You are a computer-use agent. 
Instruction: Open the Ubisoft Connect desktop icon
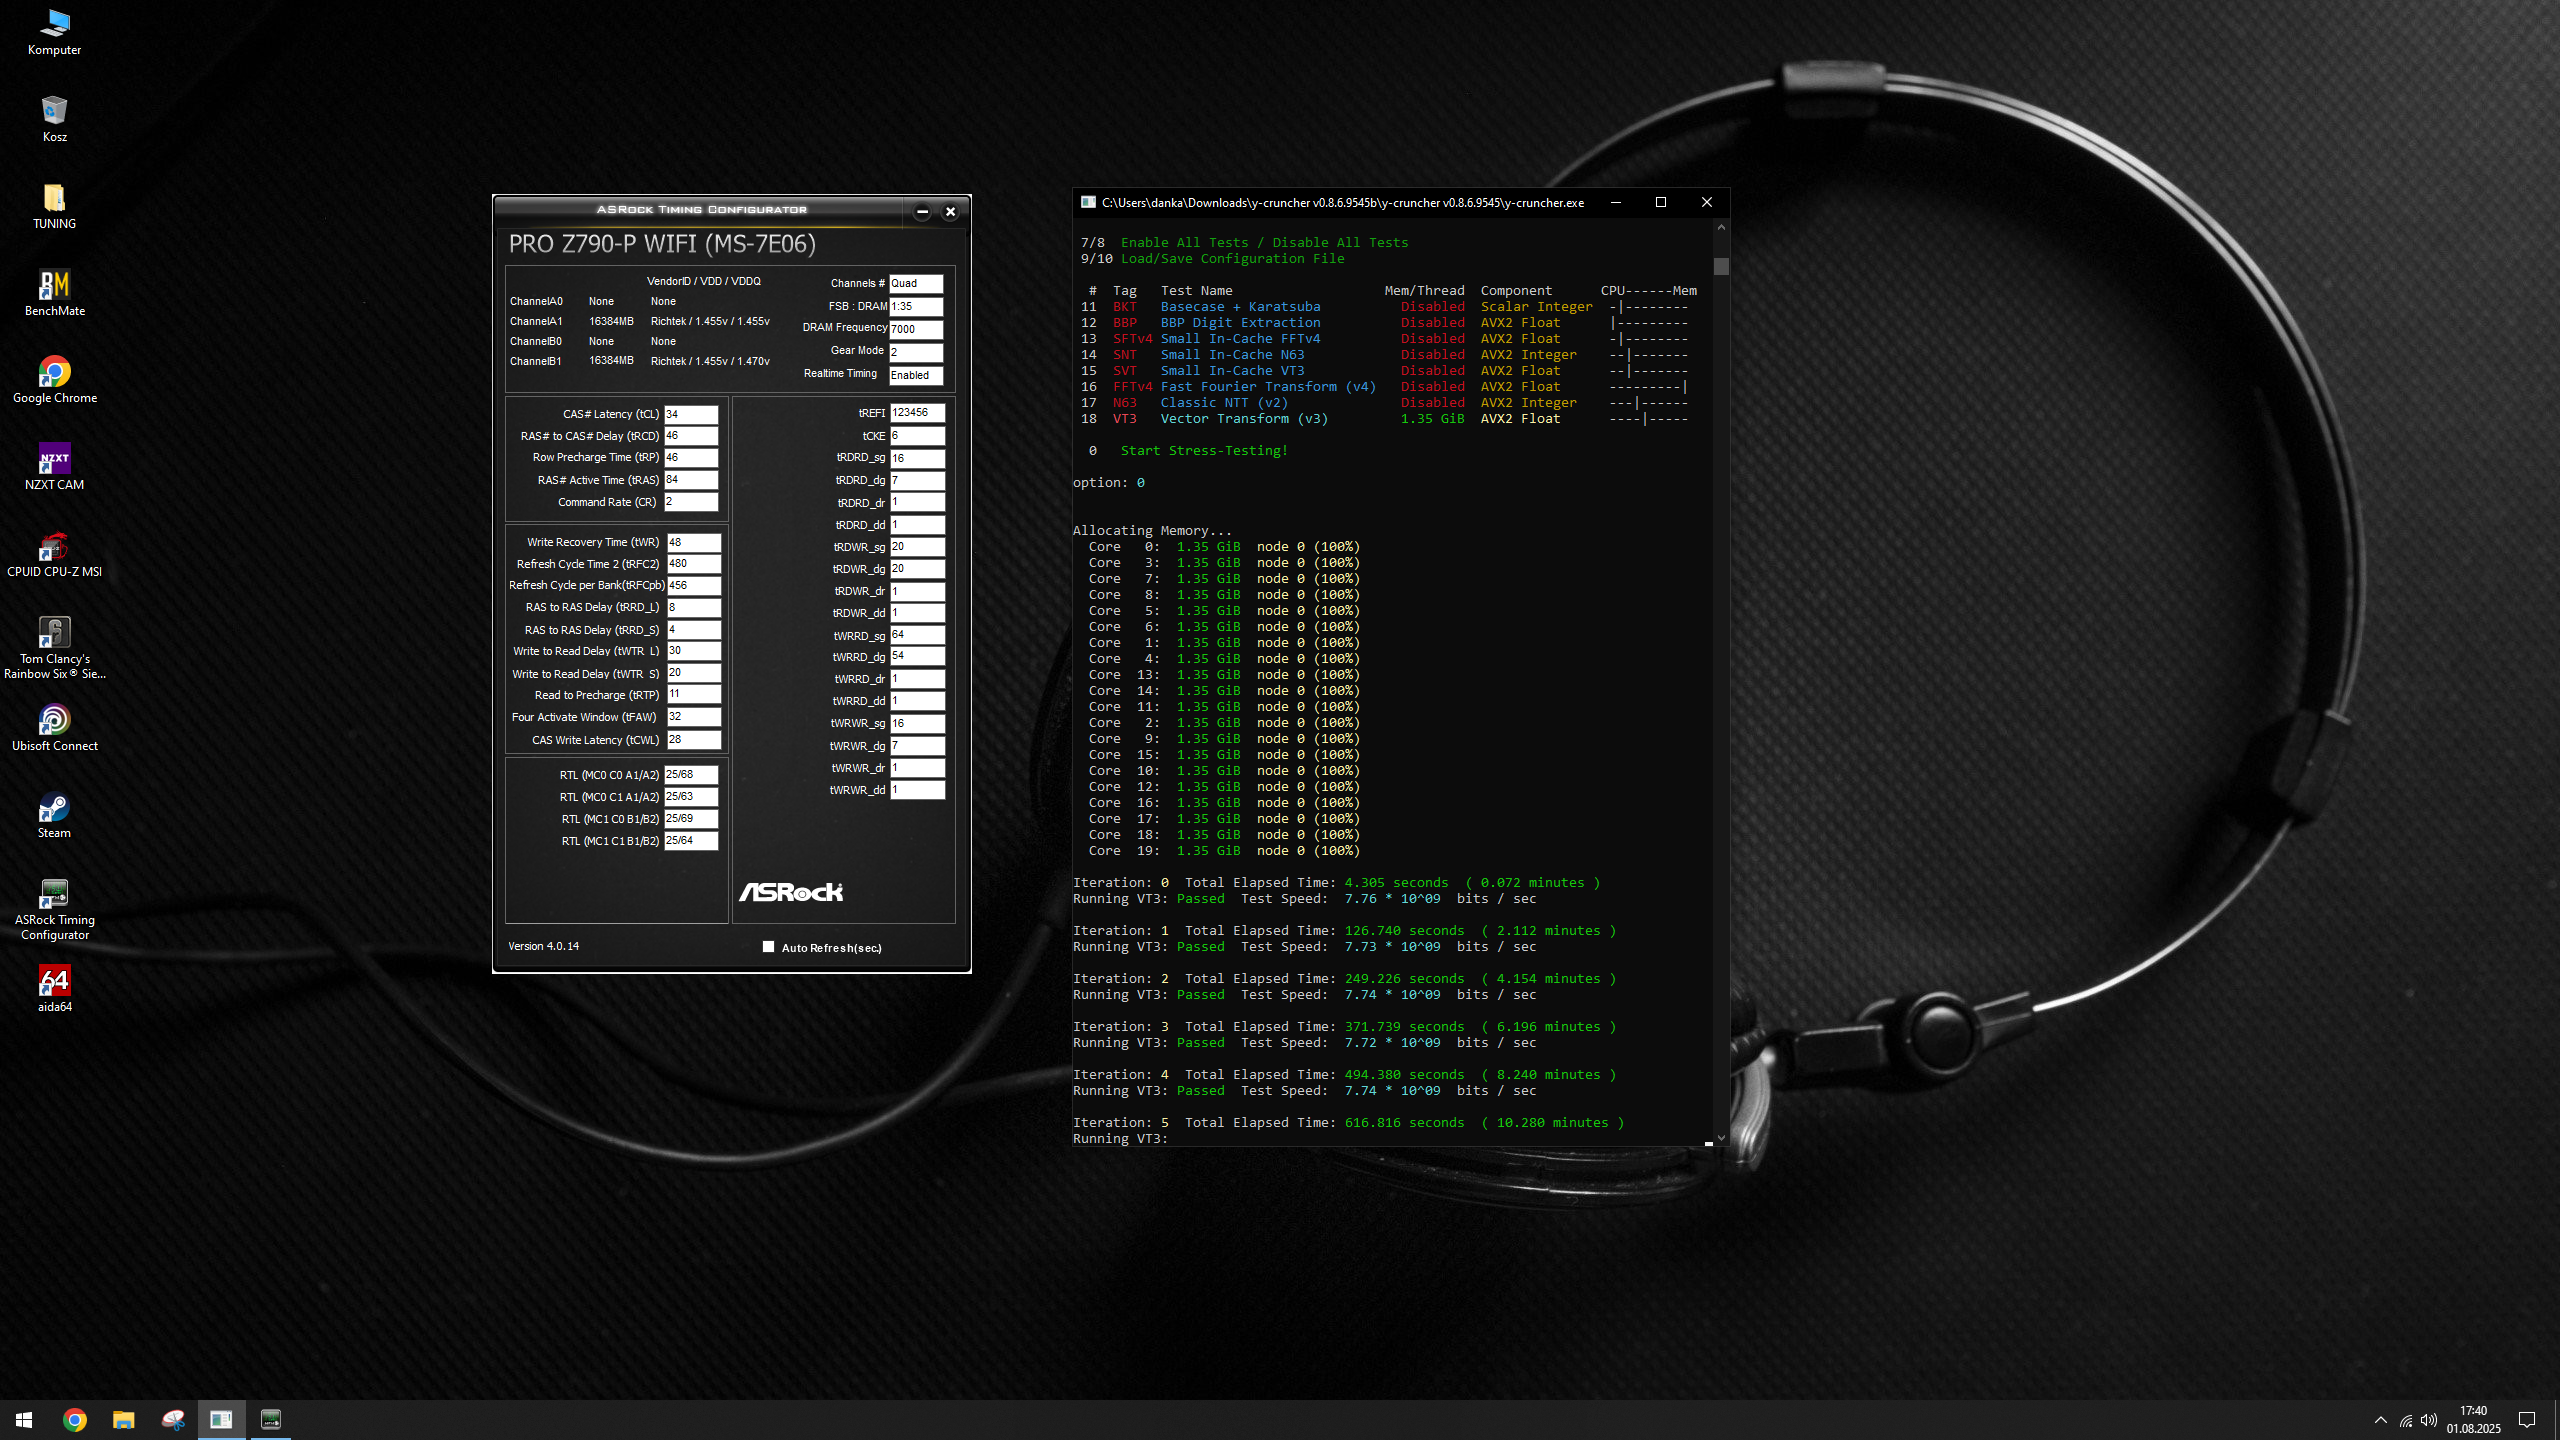(54, 721)
